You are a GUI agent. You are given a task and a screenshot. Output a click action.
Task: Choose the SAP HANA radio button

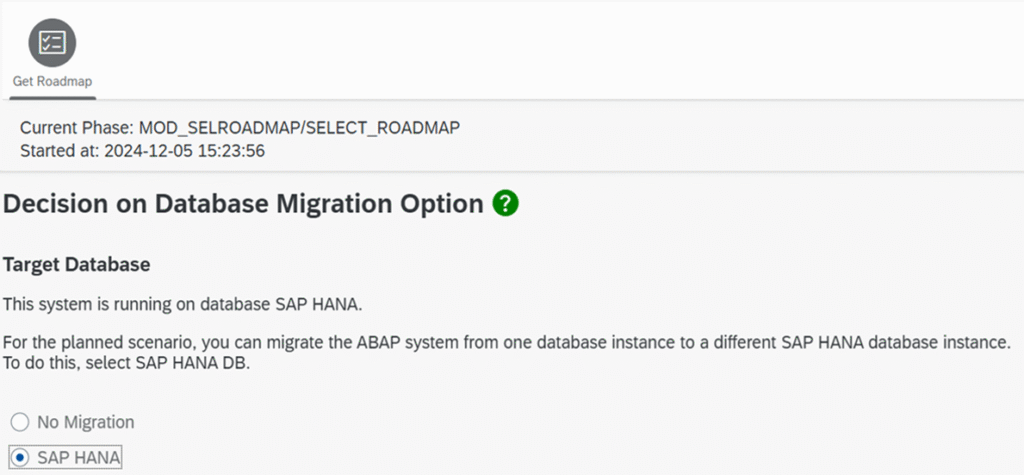coord(20,458)
